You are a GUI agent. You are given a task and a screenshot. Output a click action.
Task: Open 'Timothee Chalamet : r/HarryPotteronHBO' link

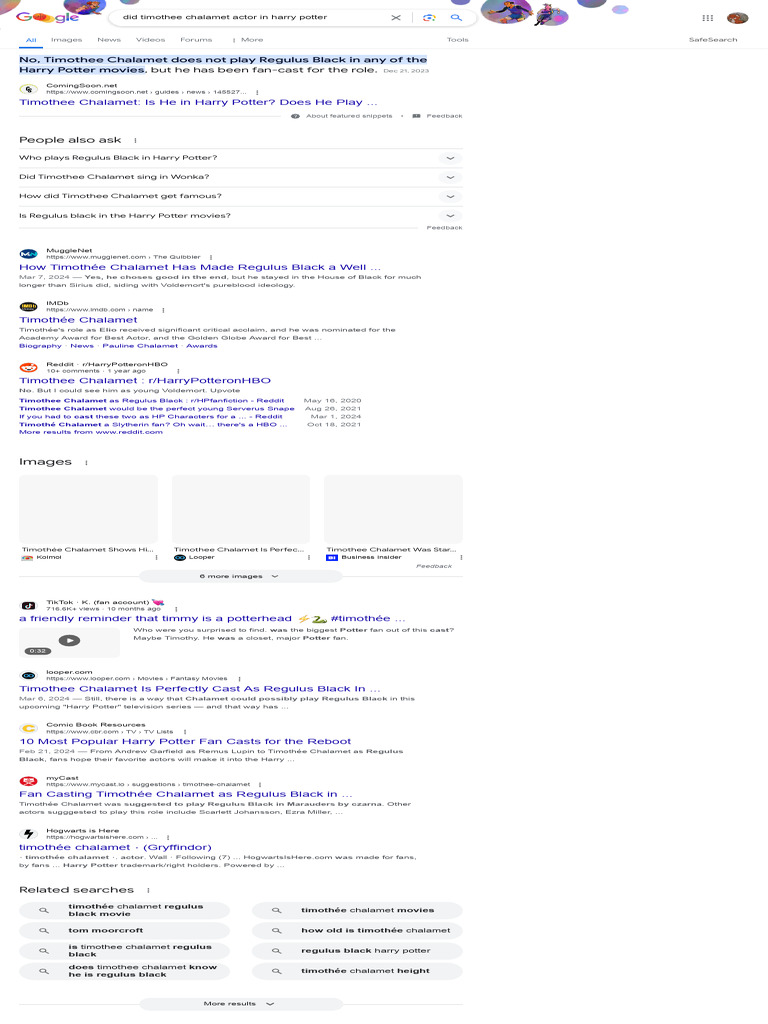pos(145,381)
